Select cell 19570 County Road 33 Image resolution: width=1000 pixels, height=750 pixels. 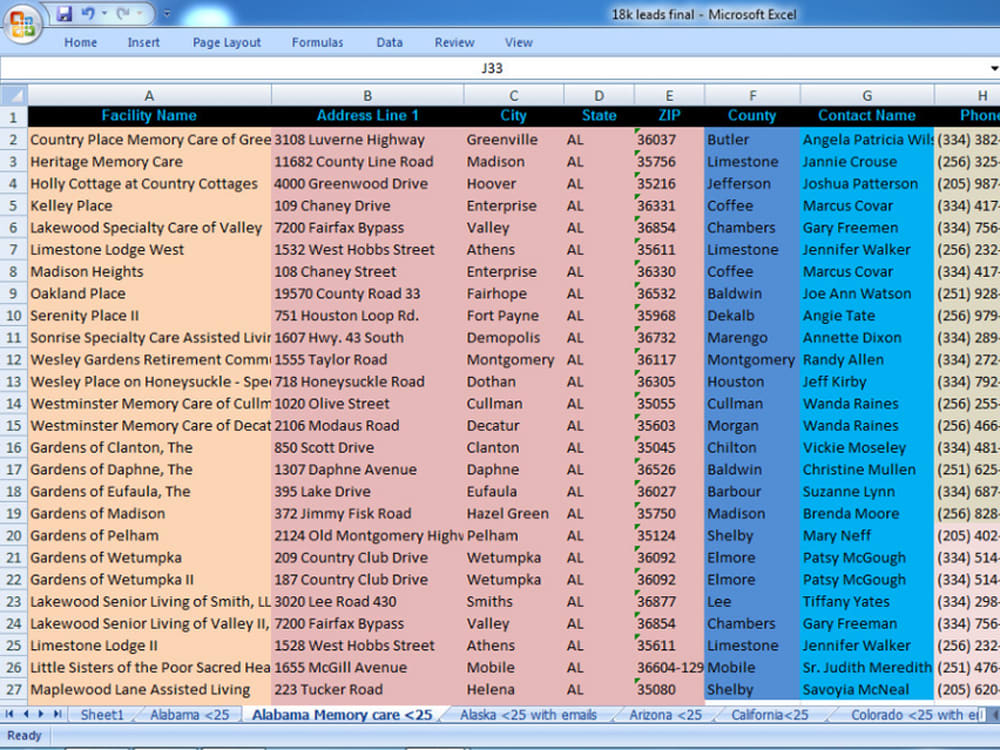(x=367, y=294)
